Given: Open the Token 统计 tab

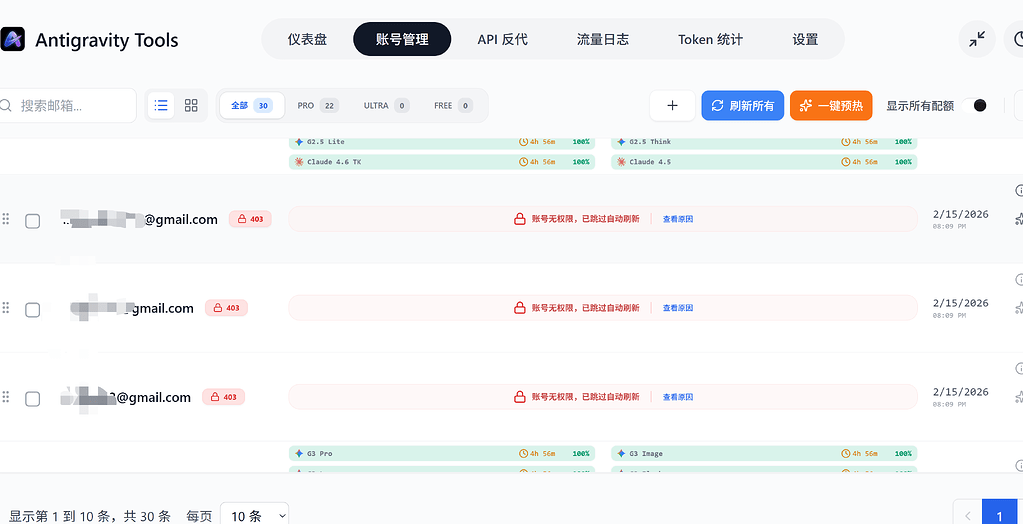Looking at the screenshot, I should point(710,39).
